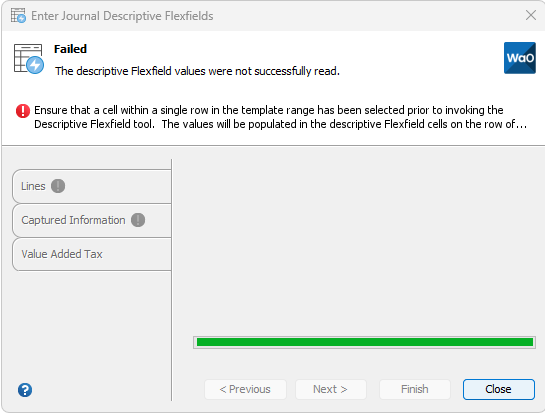Click the Previous button
The width and height of the screenshot is (545, 413).
[x=245, y=389]
